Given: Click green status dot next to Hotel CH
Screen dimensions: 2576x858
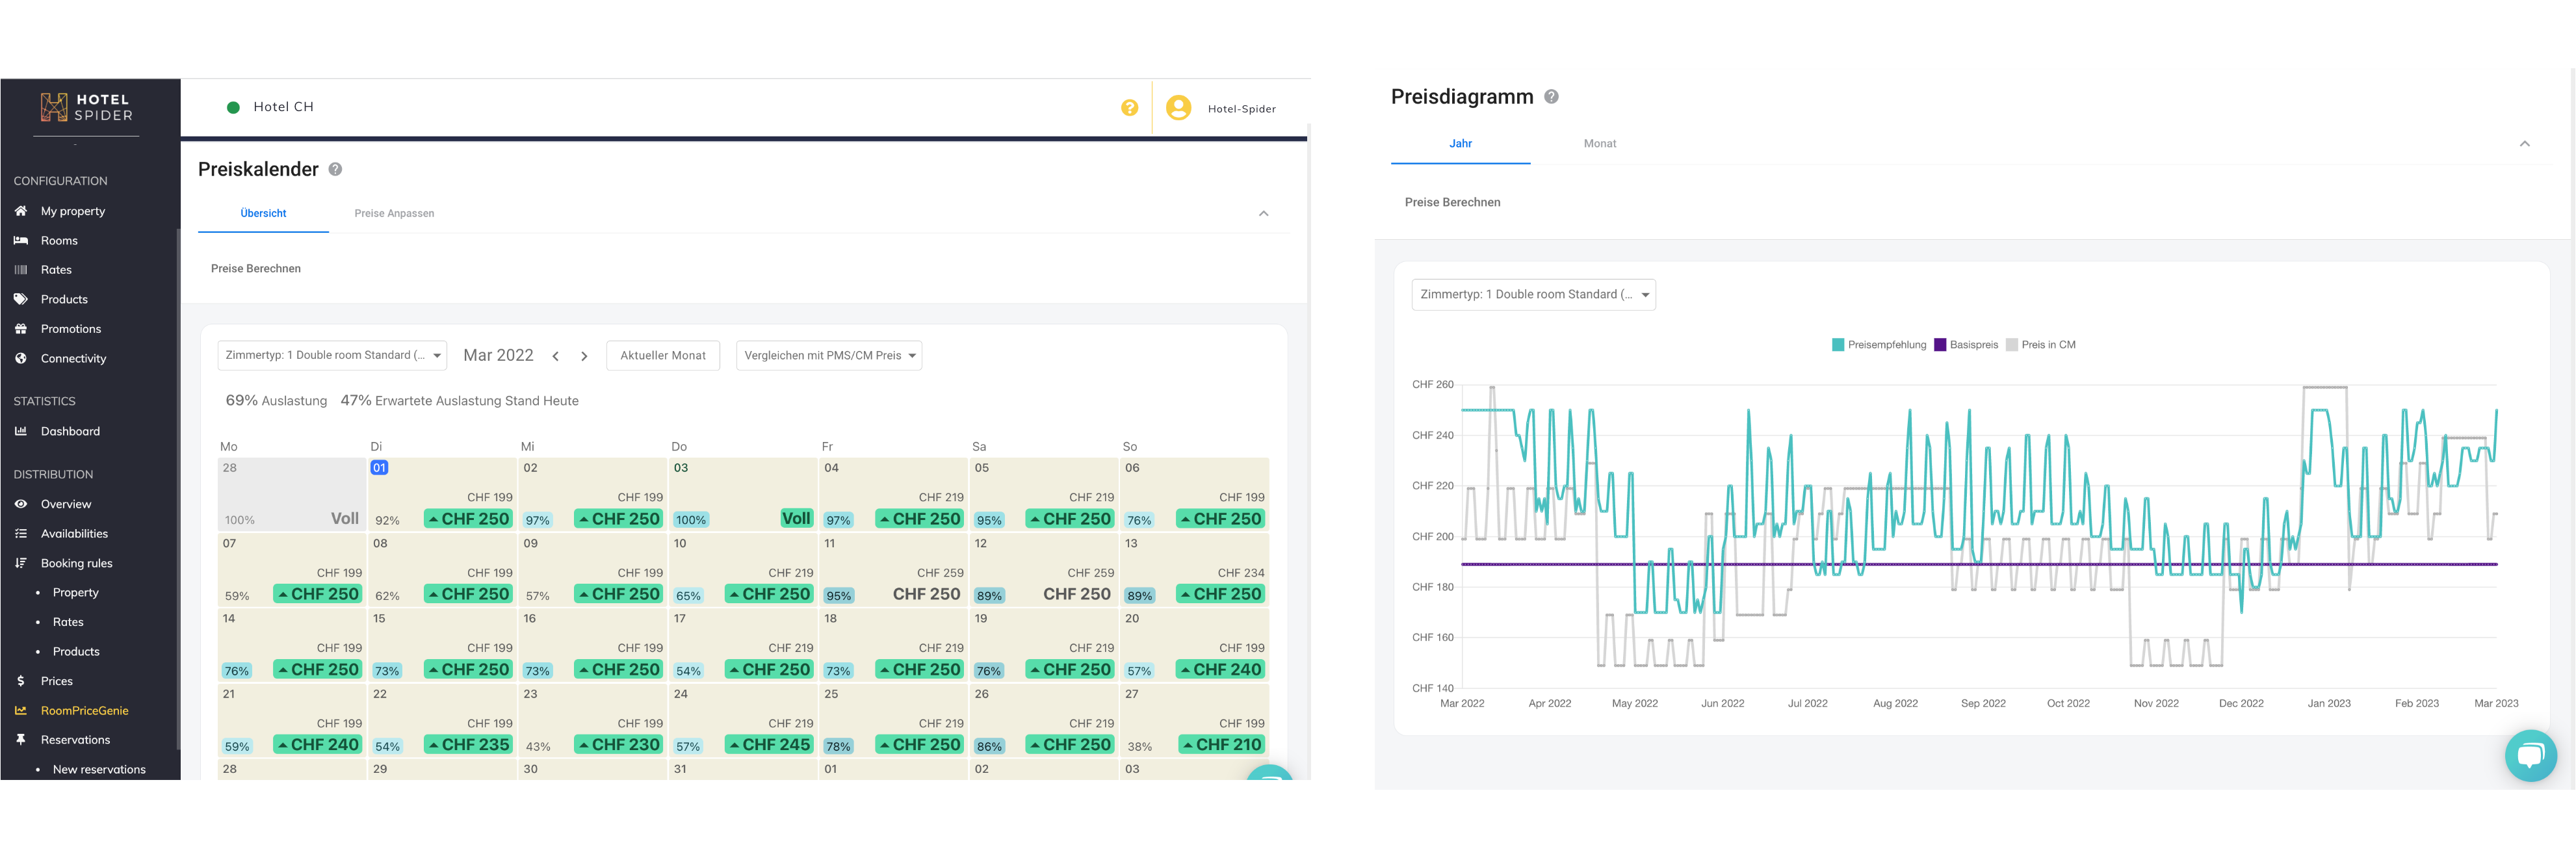Looking at the screenshot, I should [x=233, y=107].
